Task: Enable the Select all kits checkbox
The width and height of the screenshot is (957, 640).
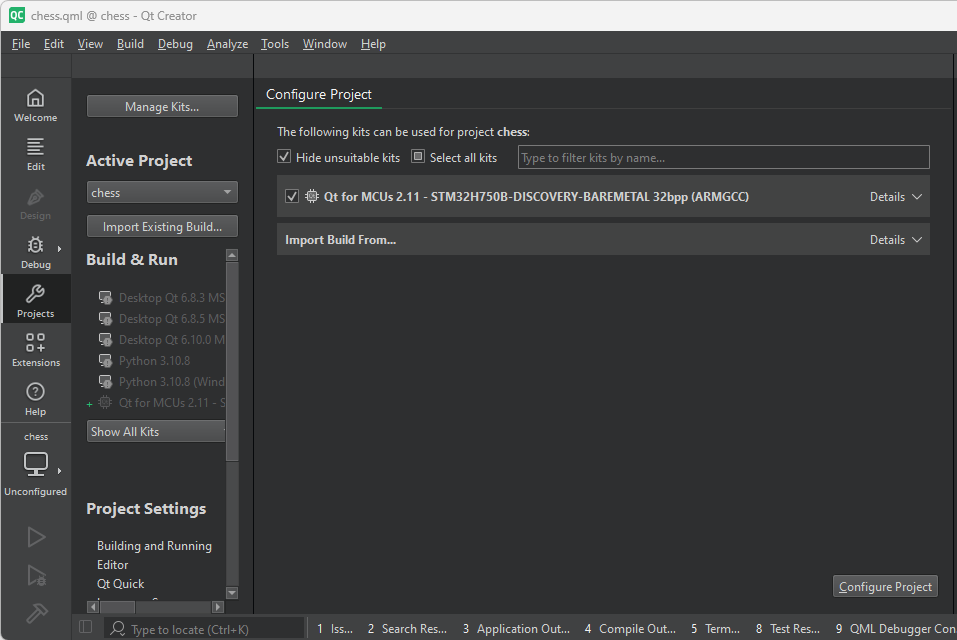Action: coord(417,157)
